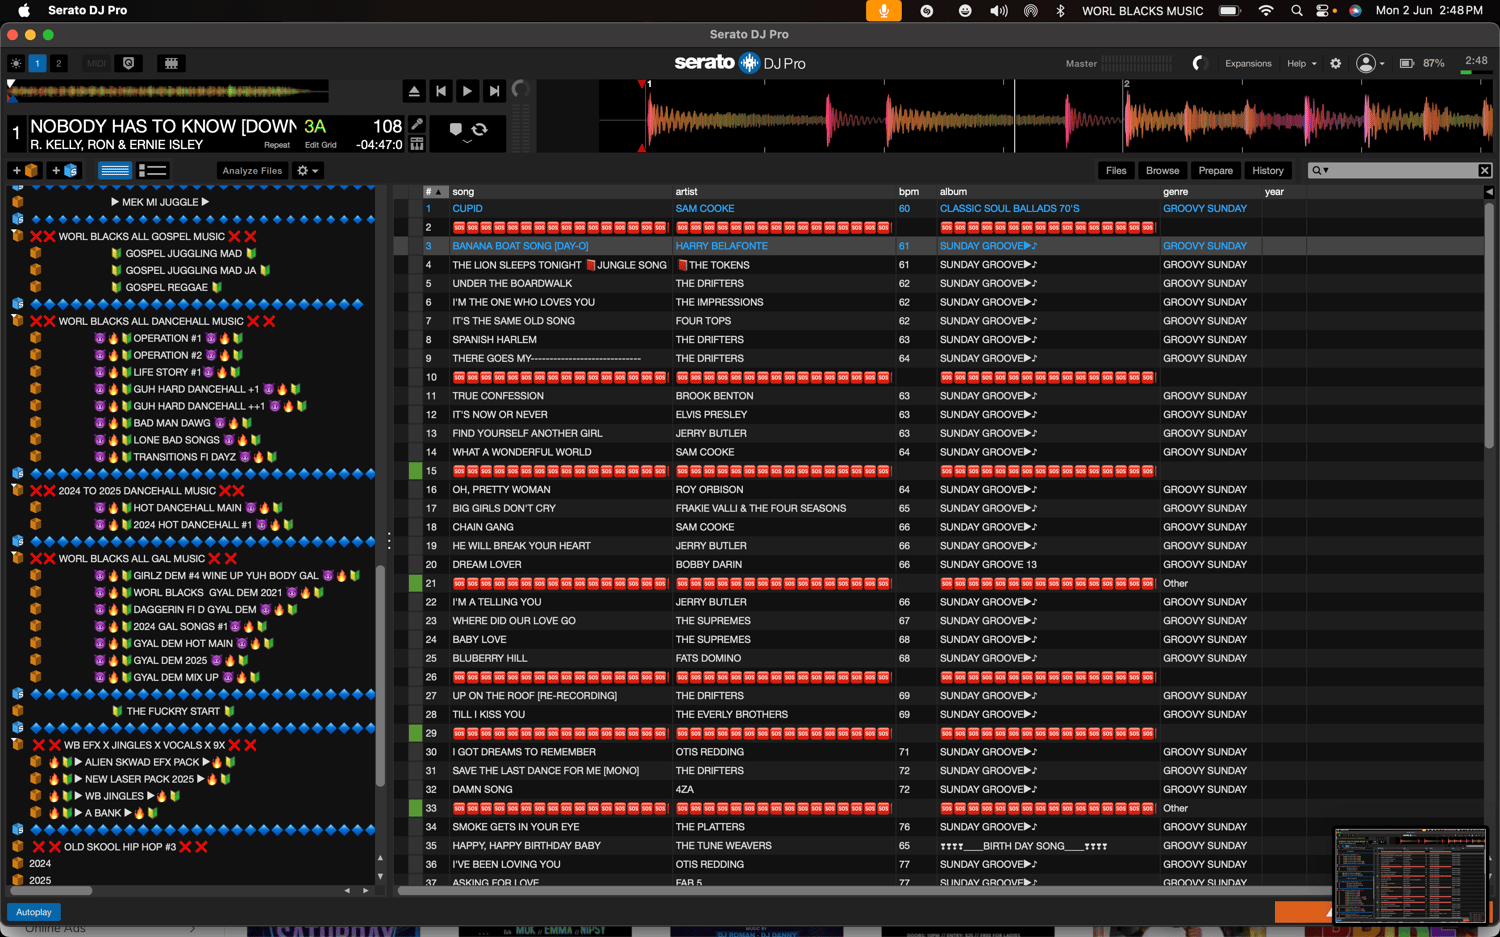
Task: Open the deck mixer settings icon
Action: (417, 144)
